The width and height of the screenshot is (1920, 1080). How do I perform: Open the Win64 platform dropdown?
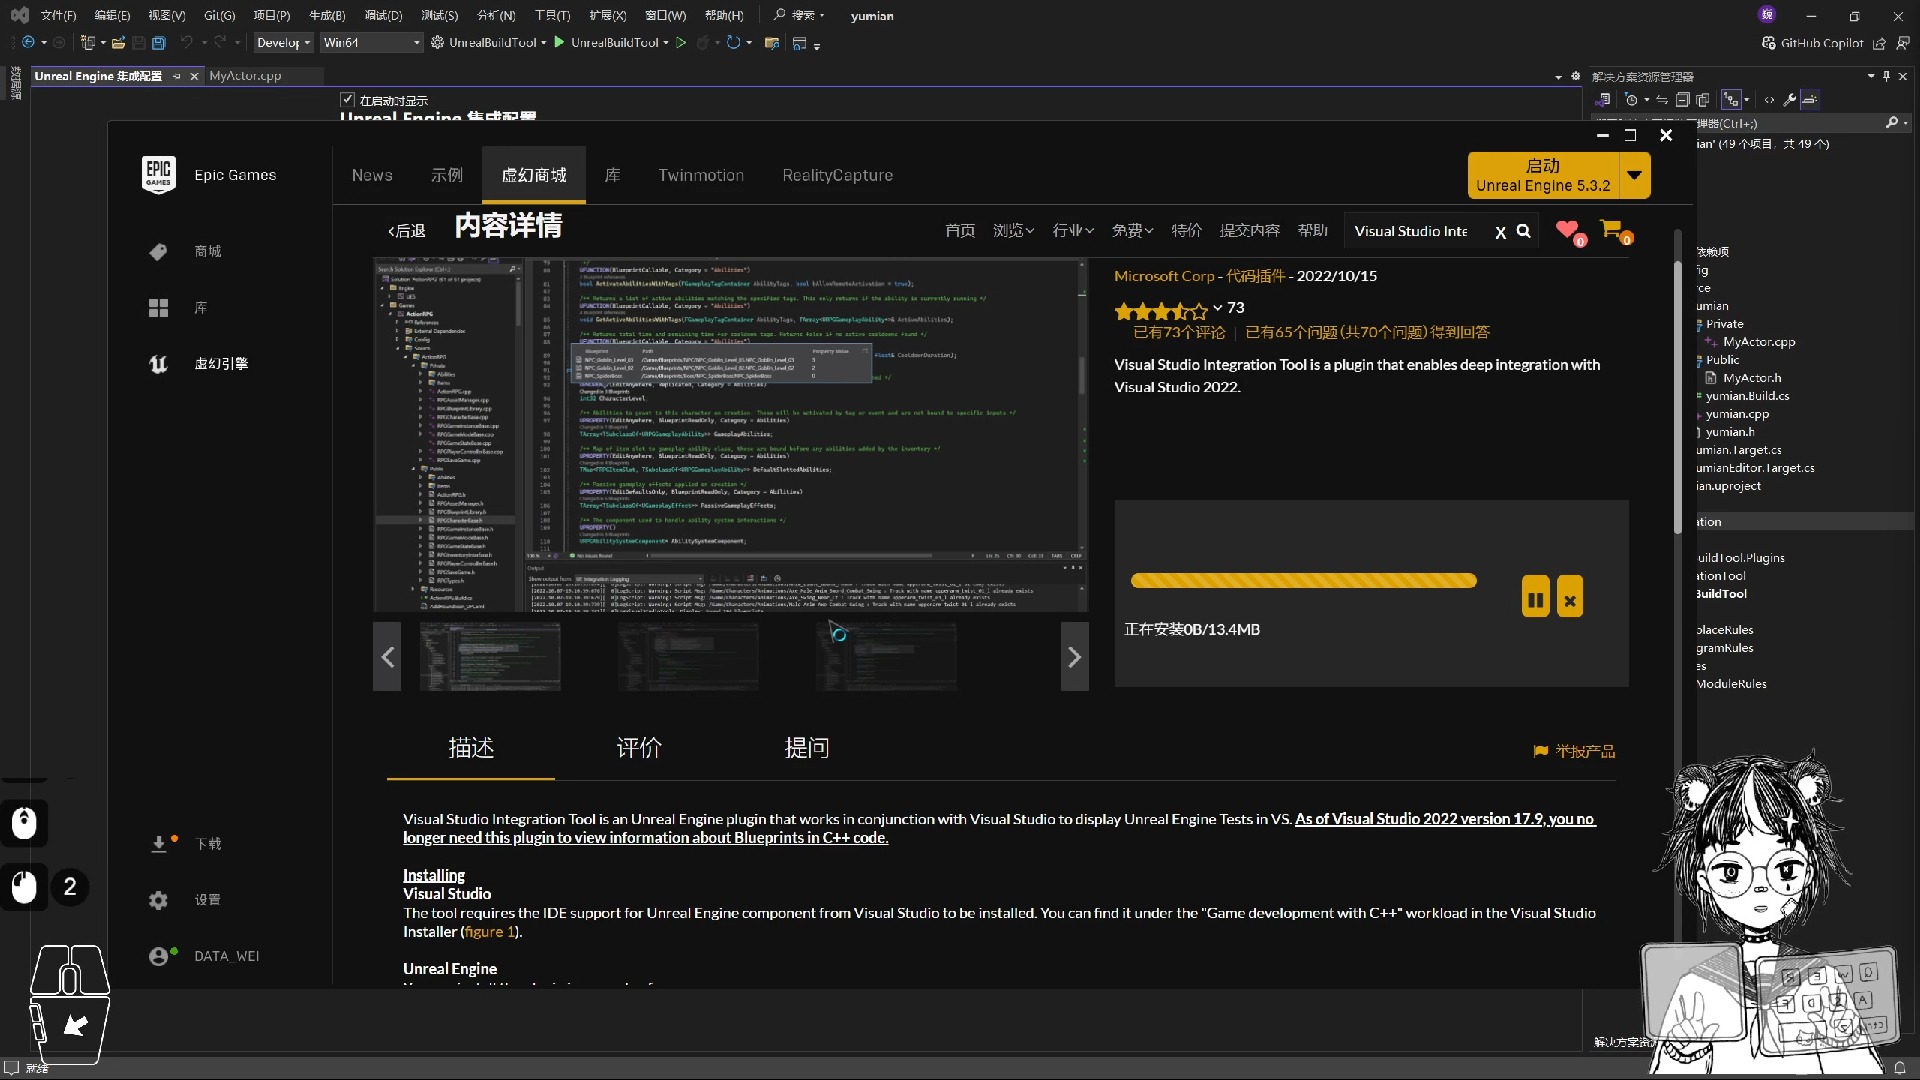pyautogui.click(x=371, y=43)
